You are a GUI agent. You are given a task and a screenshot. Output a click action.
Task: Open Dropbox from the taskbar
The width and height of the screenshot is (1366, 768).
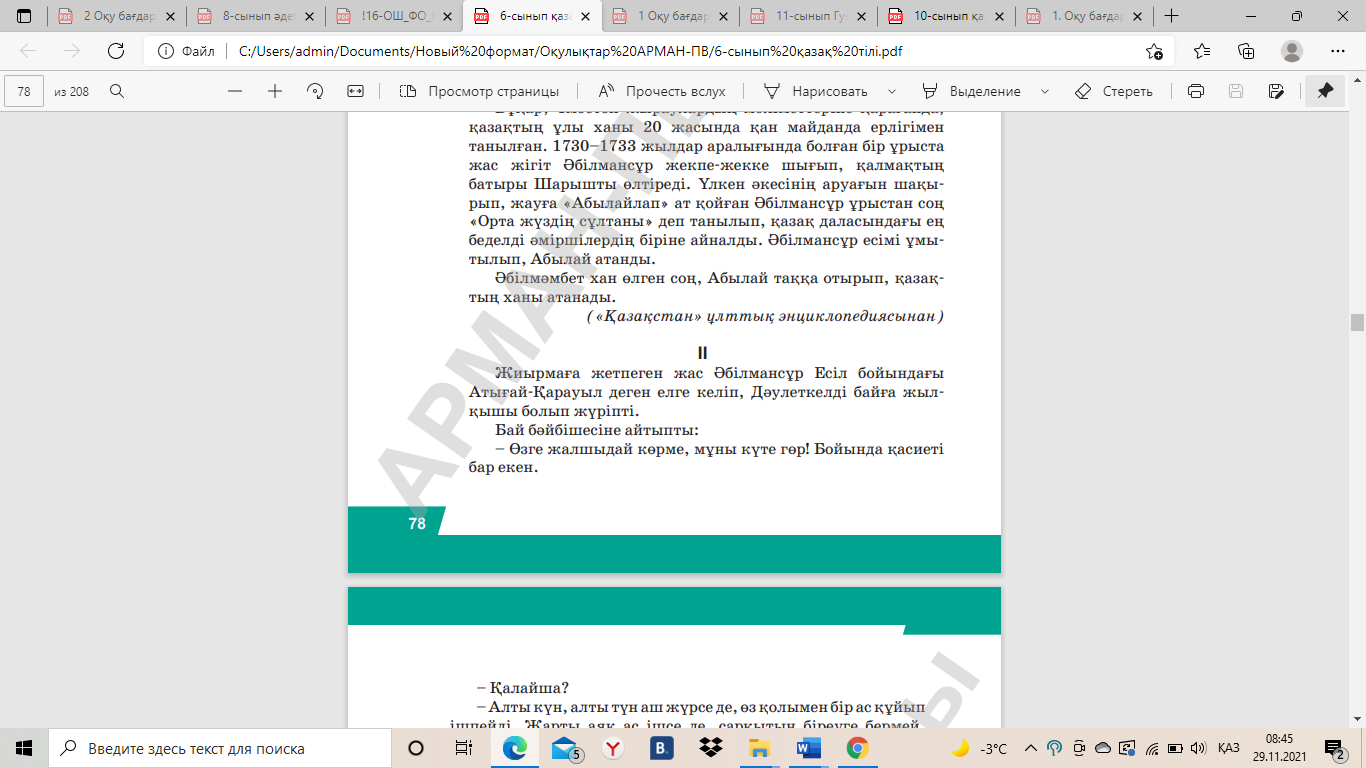(x=711, y=748)
